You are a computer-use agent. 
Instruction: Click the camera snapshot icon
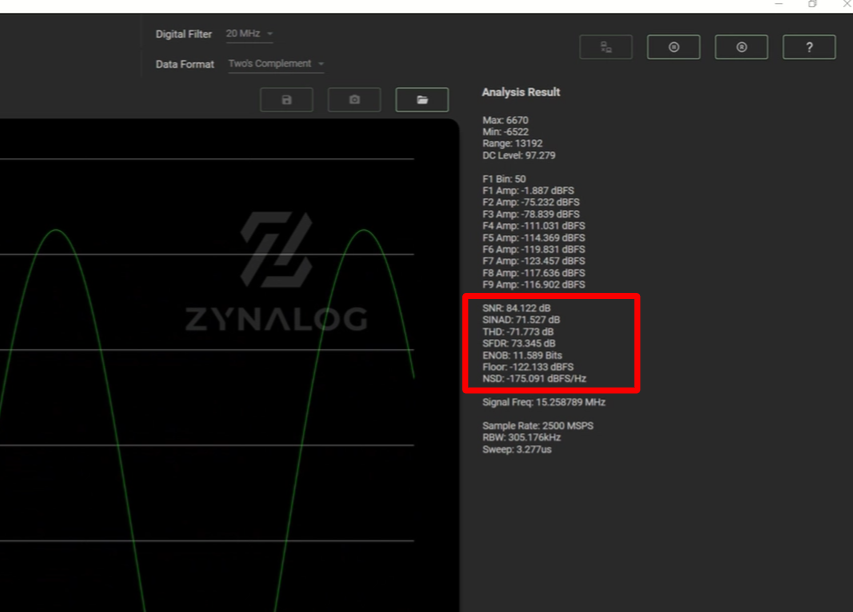[x=354, y=100]
